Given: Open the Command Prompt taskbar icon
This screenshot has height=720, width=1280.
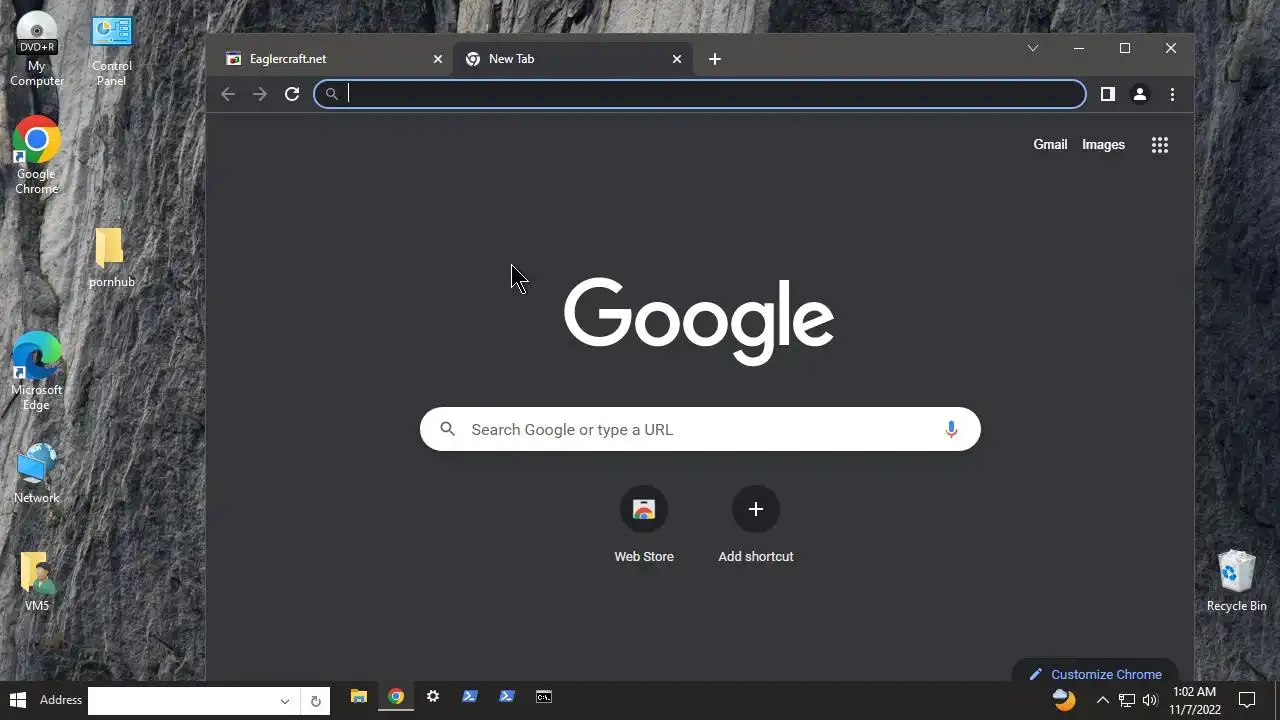Looking at the screenshot, I should [544, 697].
